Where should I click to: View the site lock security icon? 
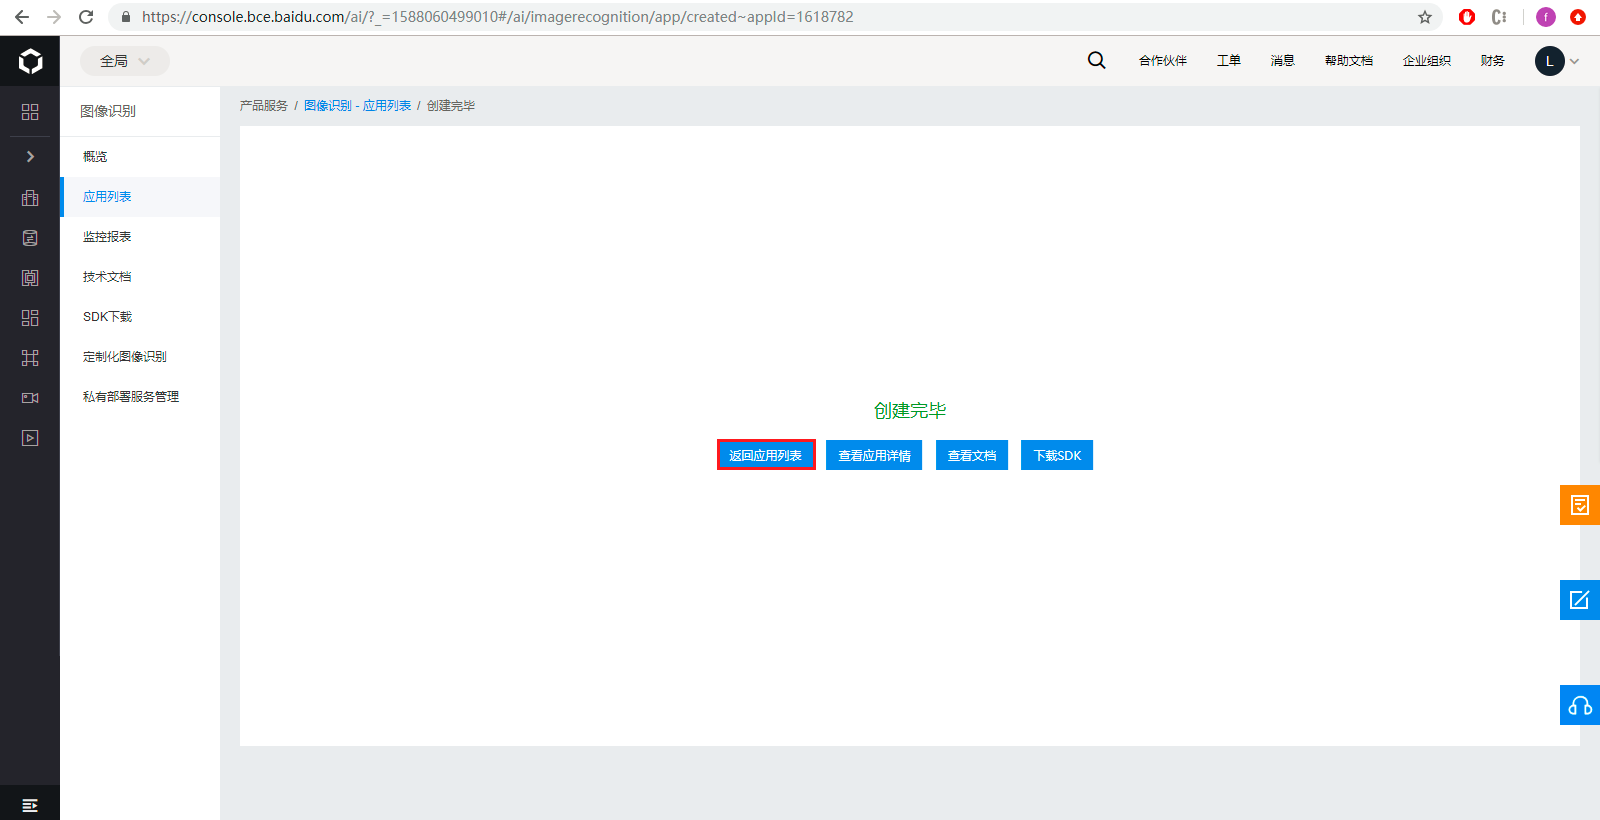[126, 17]
